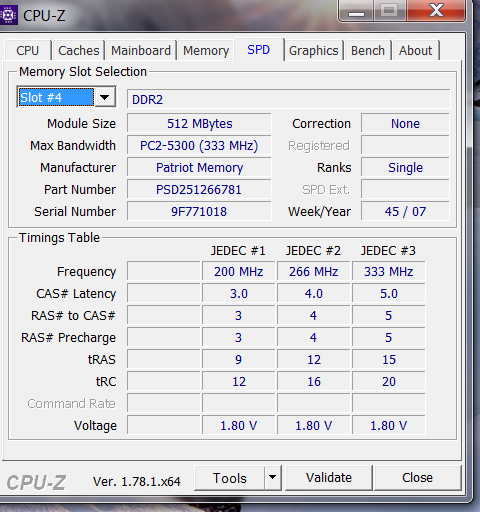Open the About tab
This screenshot has width=480, height=512.
pos(415,51)
